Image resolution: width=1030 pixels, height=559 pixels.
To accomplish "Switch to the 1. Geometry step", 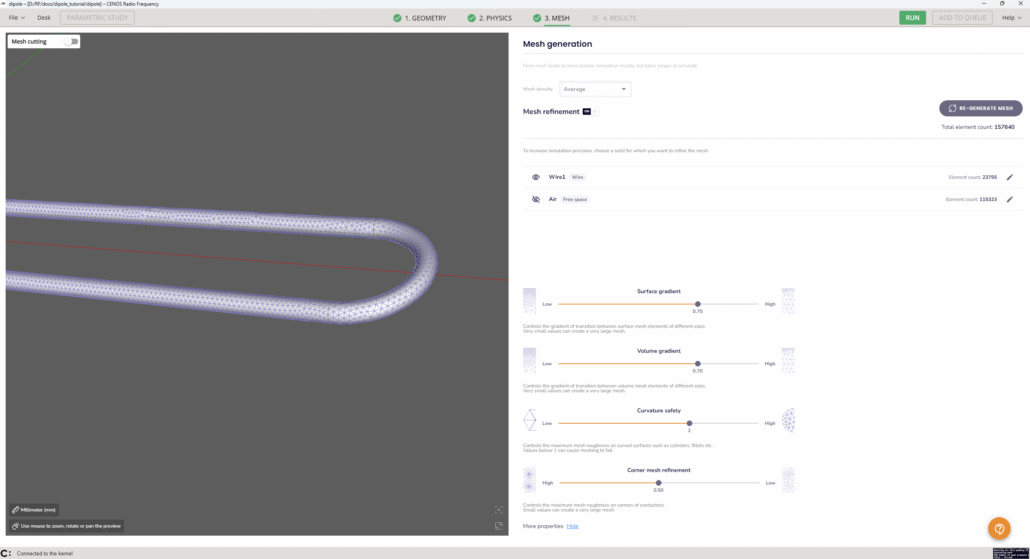I will coord(419,18).
